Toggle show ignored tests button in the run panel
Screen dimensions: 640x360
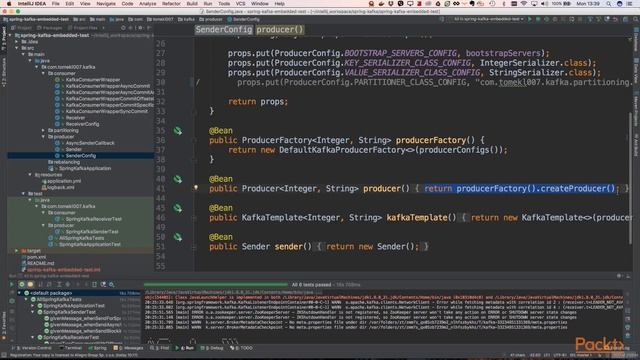click(30, 284)
